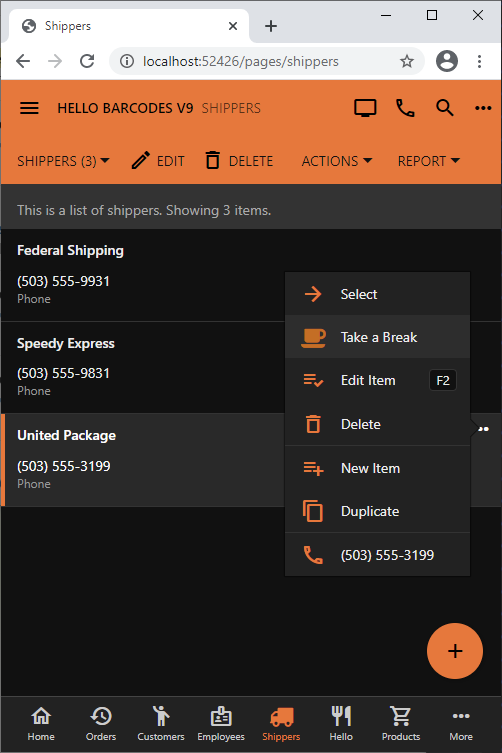Click the Delete toolbar button
502x753 pixels.
239,161
